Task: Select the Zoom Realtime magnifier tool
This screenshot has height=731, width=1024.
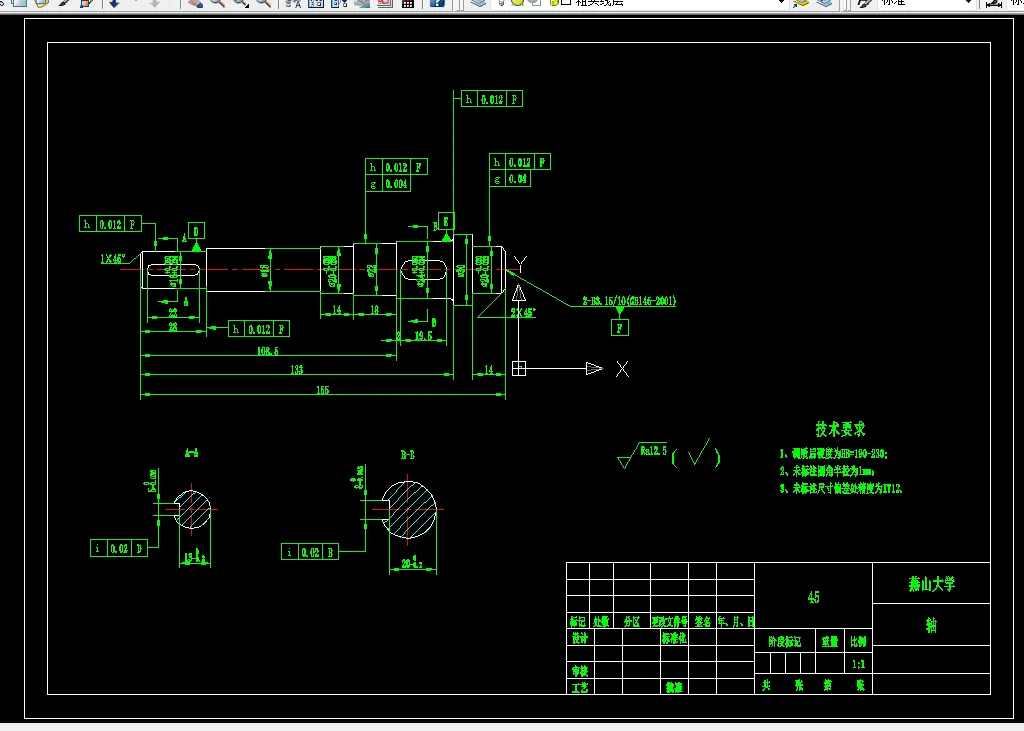Action: 217,3
